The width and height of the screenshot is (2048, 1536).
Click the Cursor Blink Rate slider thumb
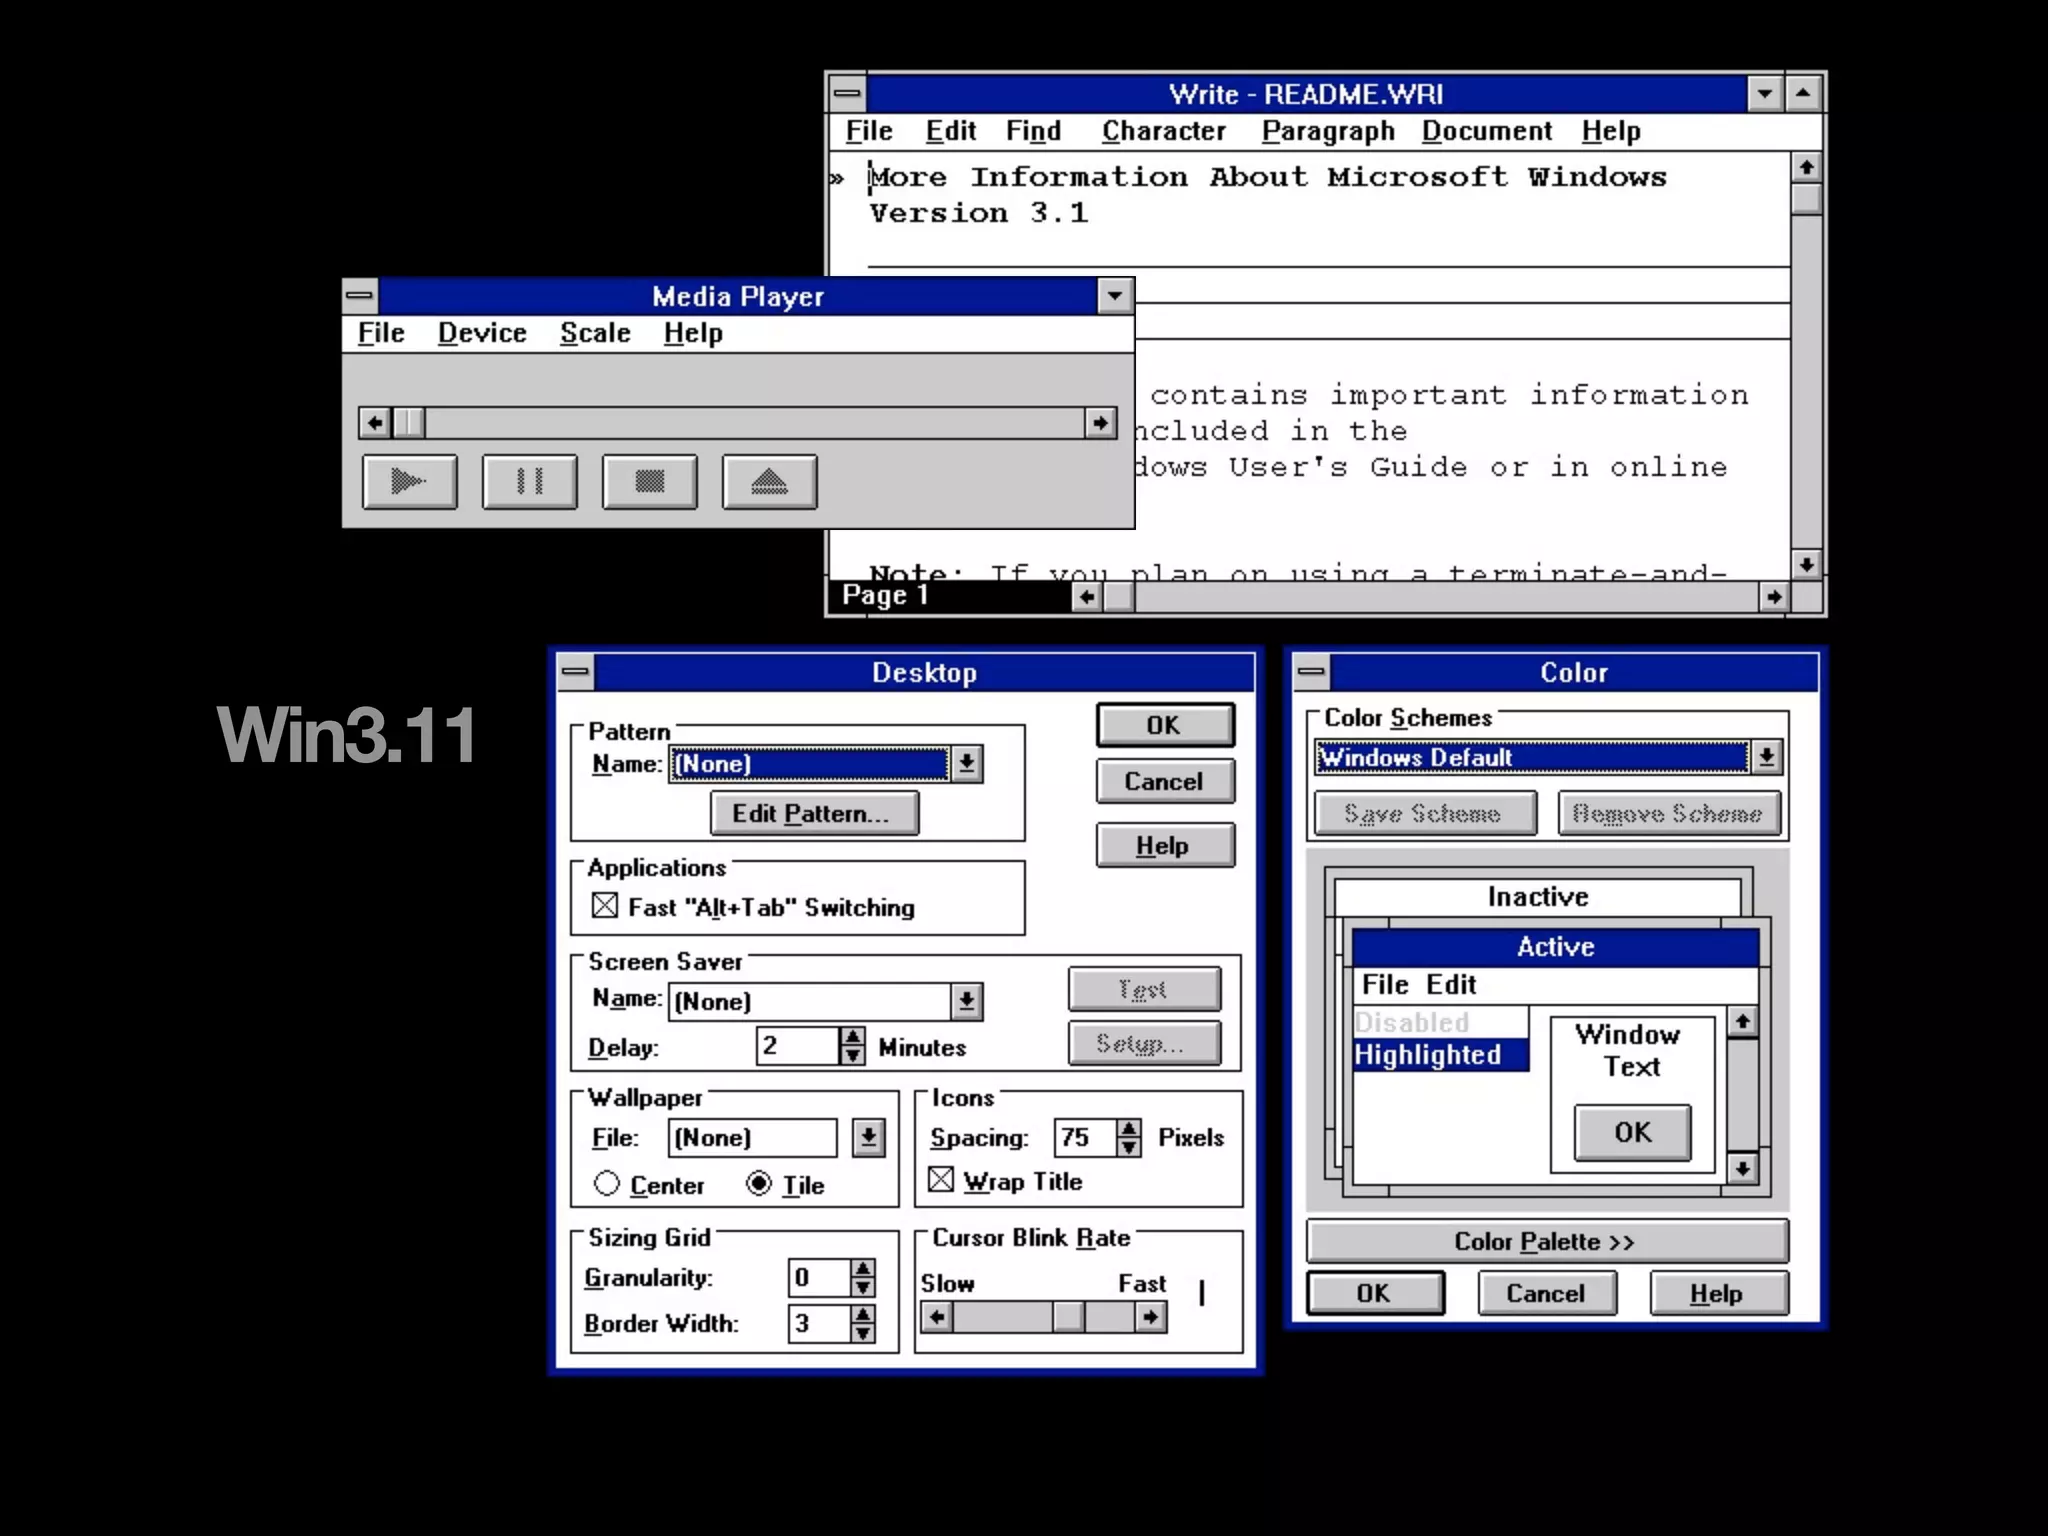[x=1068, y=1317]
